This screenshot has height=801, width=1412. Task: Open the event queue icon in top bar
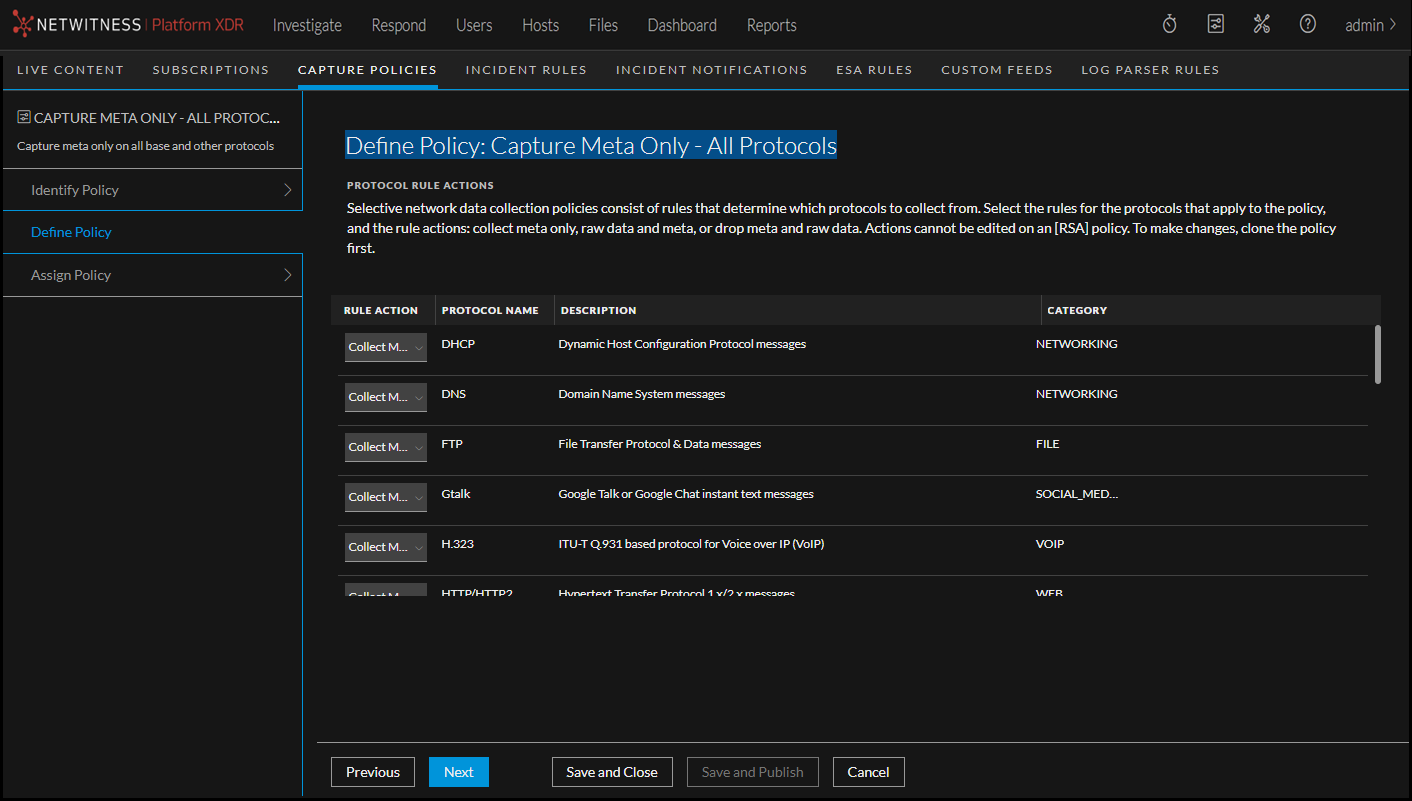click(x=1215, y=23)
